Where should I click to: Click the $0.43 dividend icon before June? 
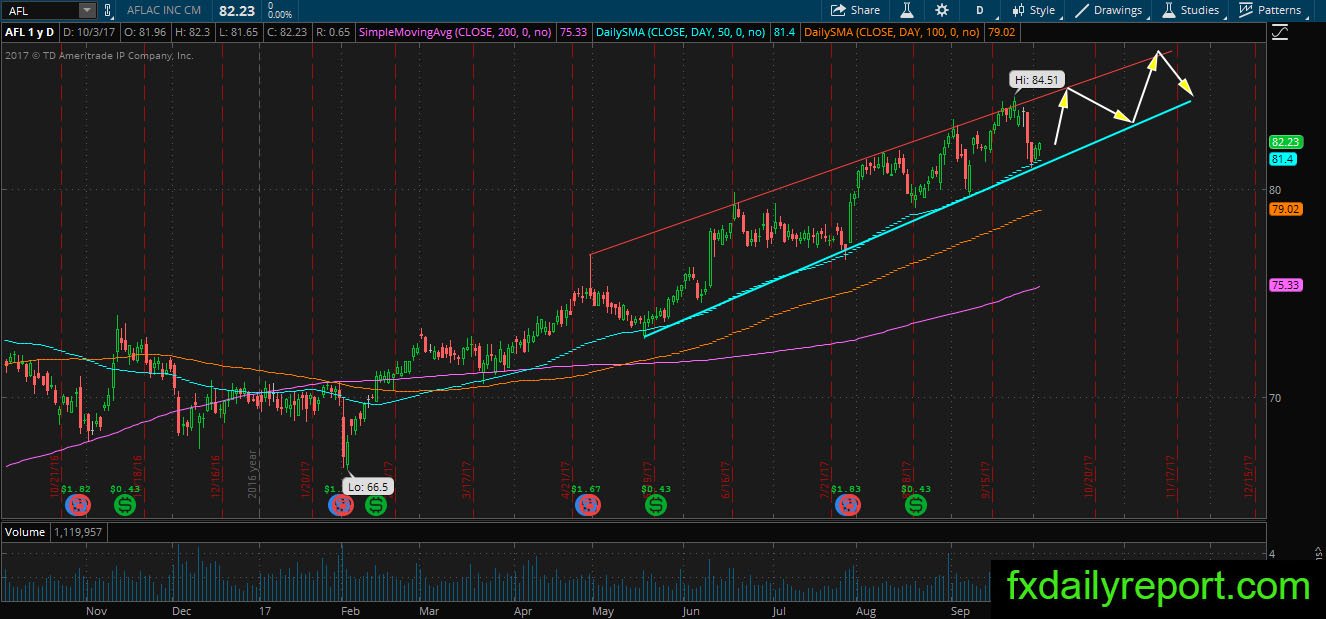click(x=656, y=506)
